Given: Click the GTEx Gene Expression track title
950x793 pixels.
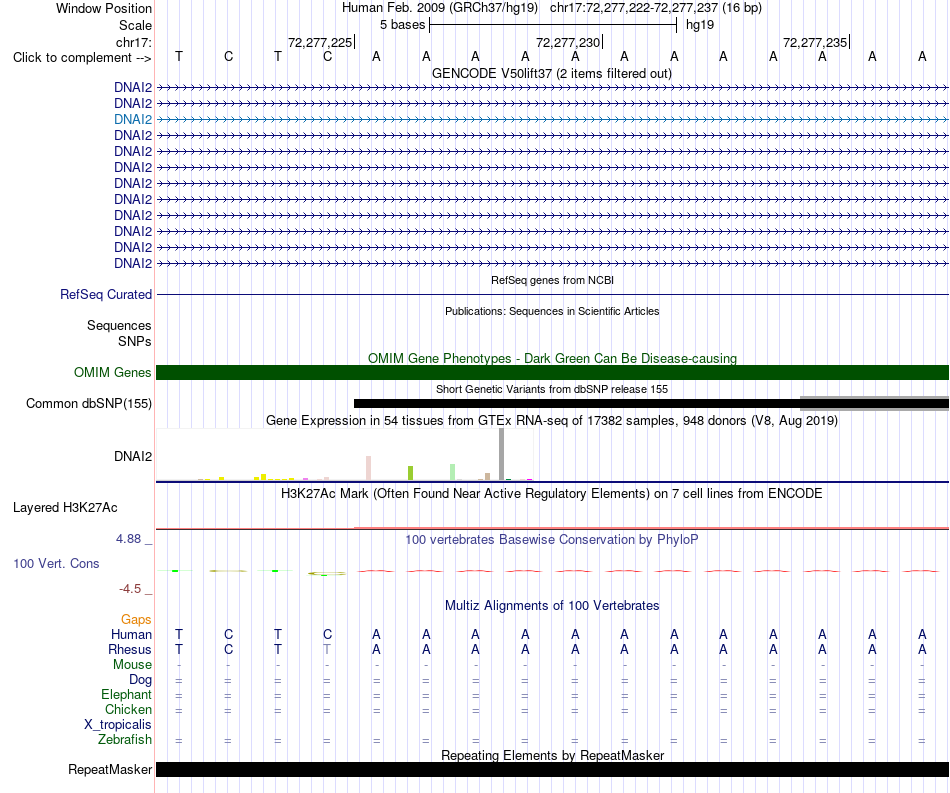Looking at the screenshot, I should click(x=552, y=420).
